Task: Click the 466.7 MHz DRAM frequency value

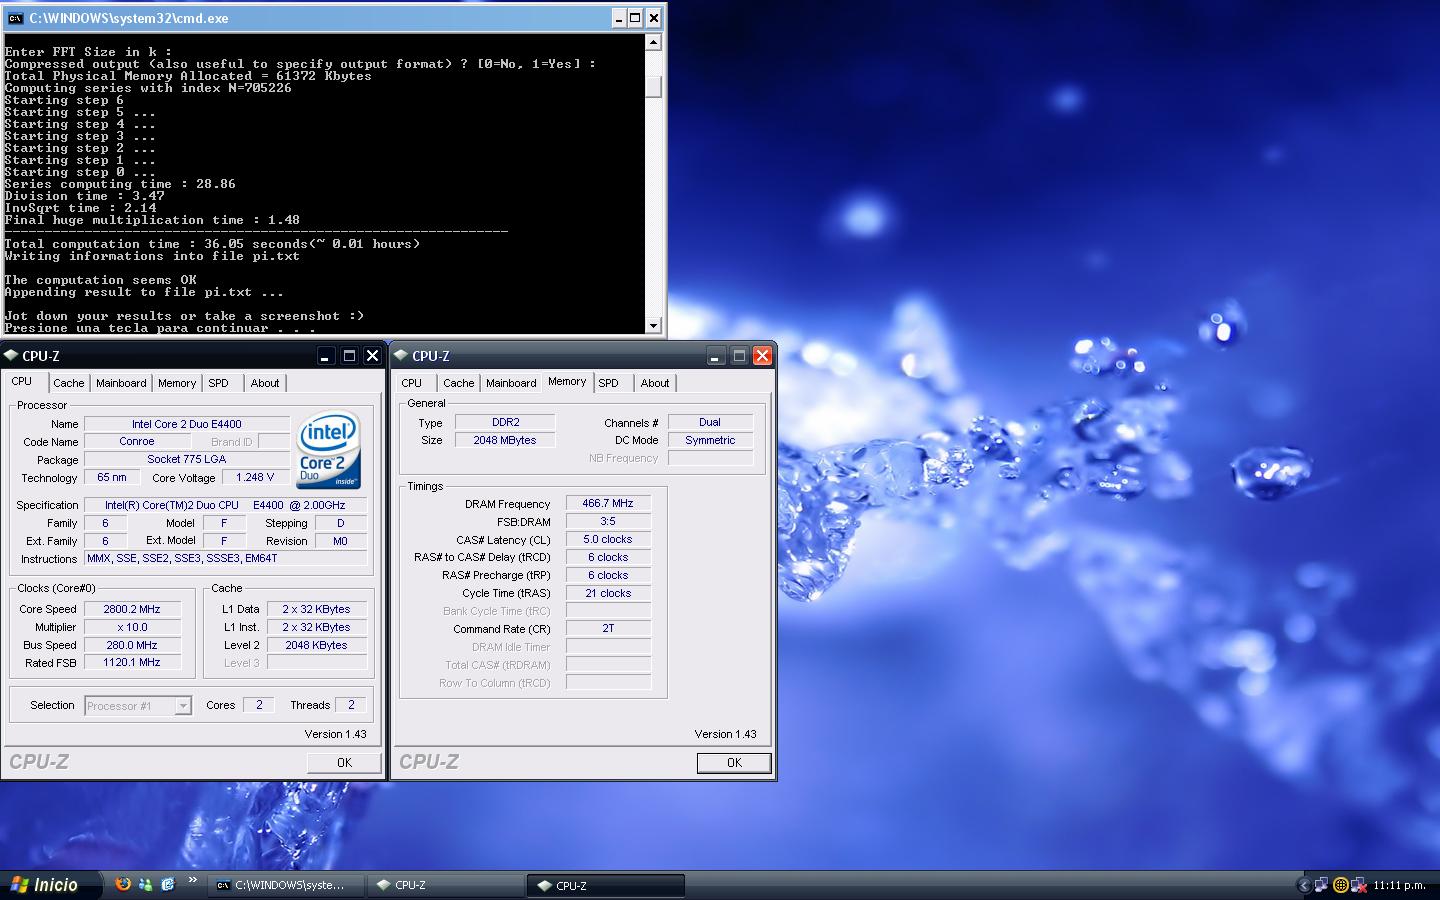Action: click(x=608, y=503)
